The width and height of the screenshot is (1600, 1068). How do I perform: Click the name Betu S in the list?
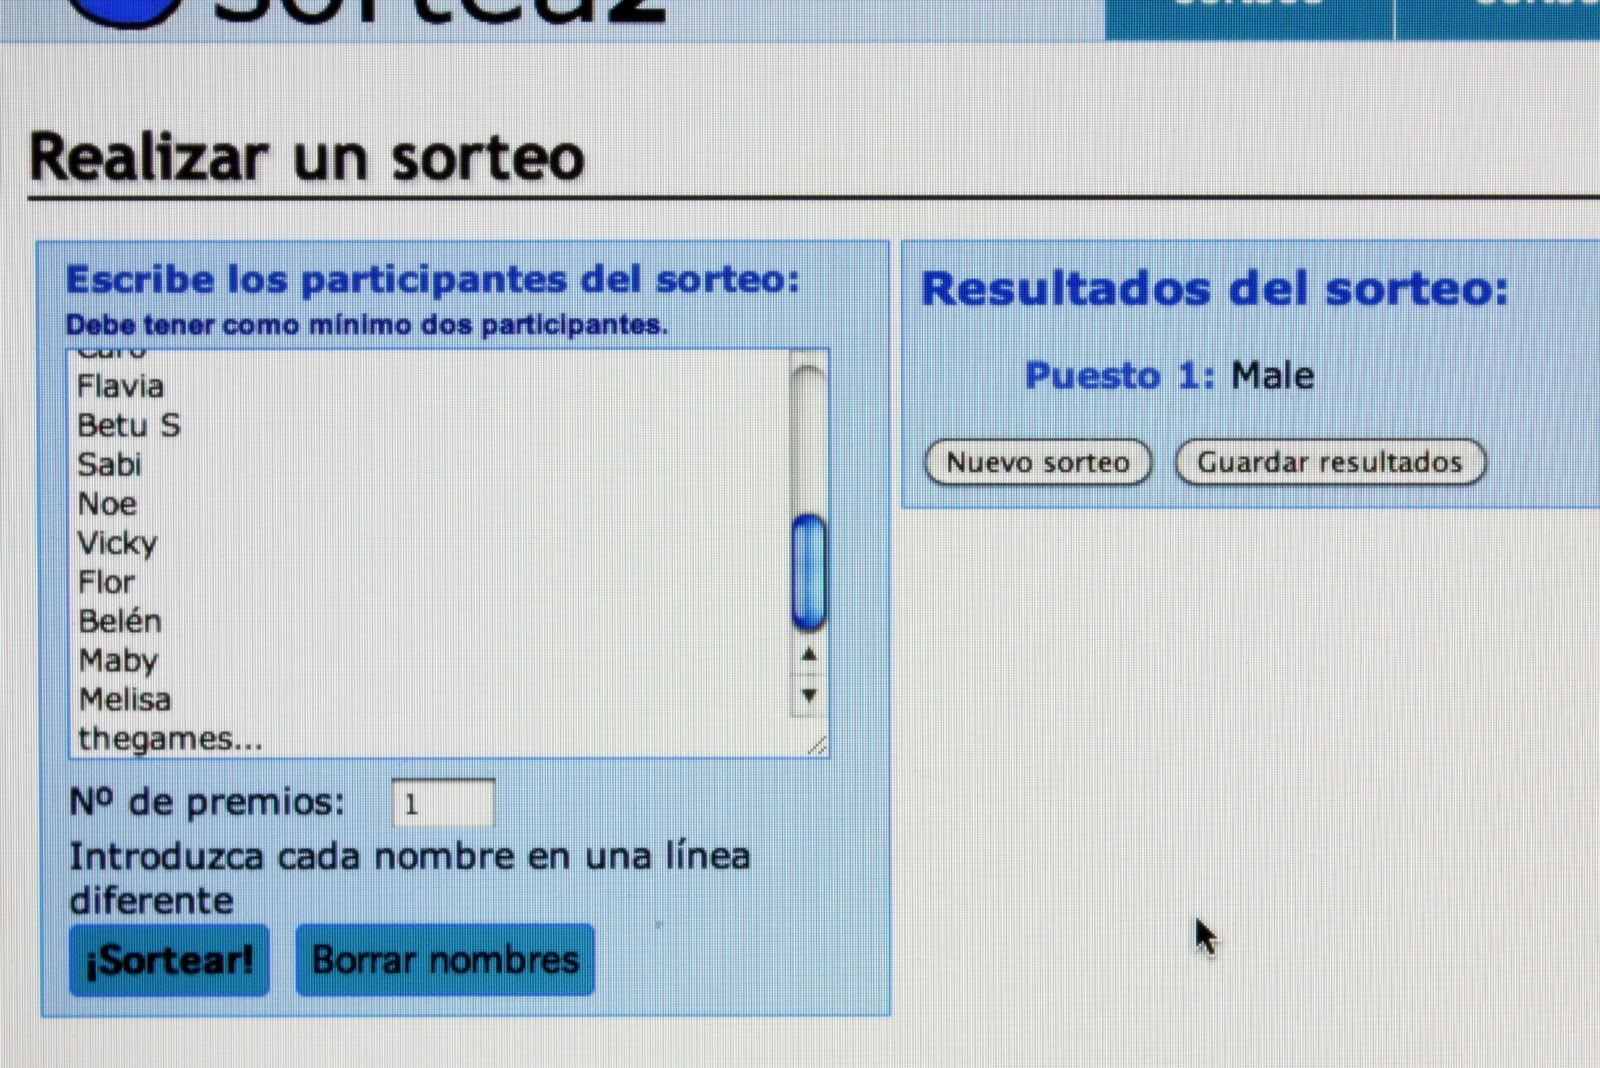129,426
